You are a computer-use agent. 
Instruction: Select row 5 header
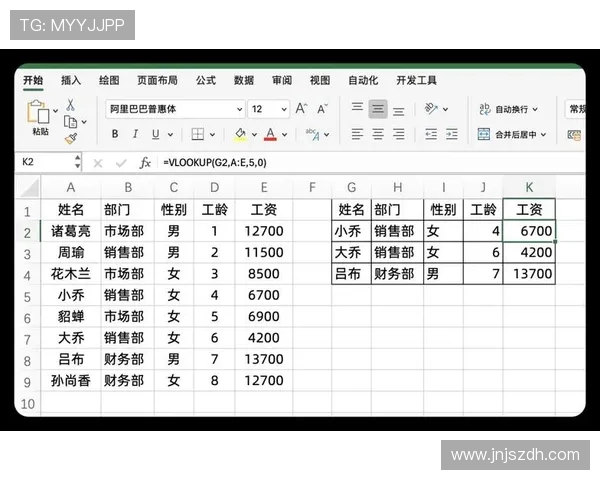28,297
